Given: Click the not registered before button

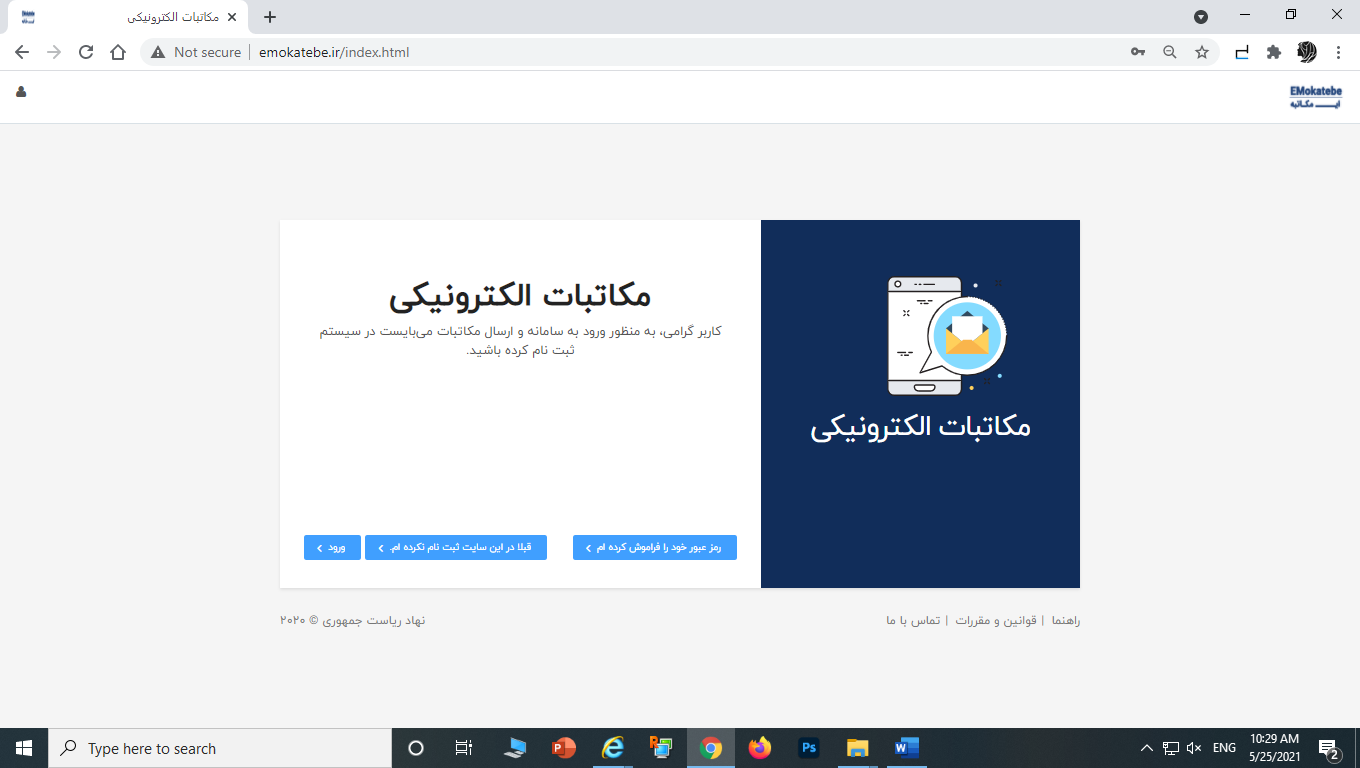Looking at the screenshot, I should (455, 548).
